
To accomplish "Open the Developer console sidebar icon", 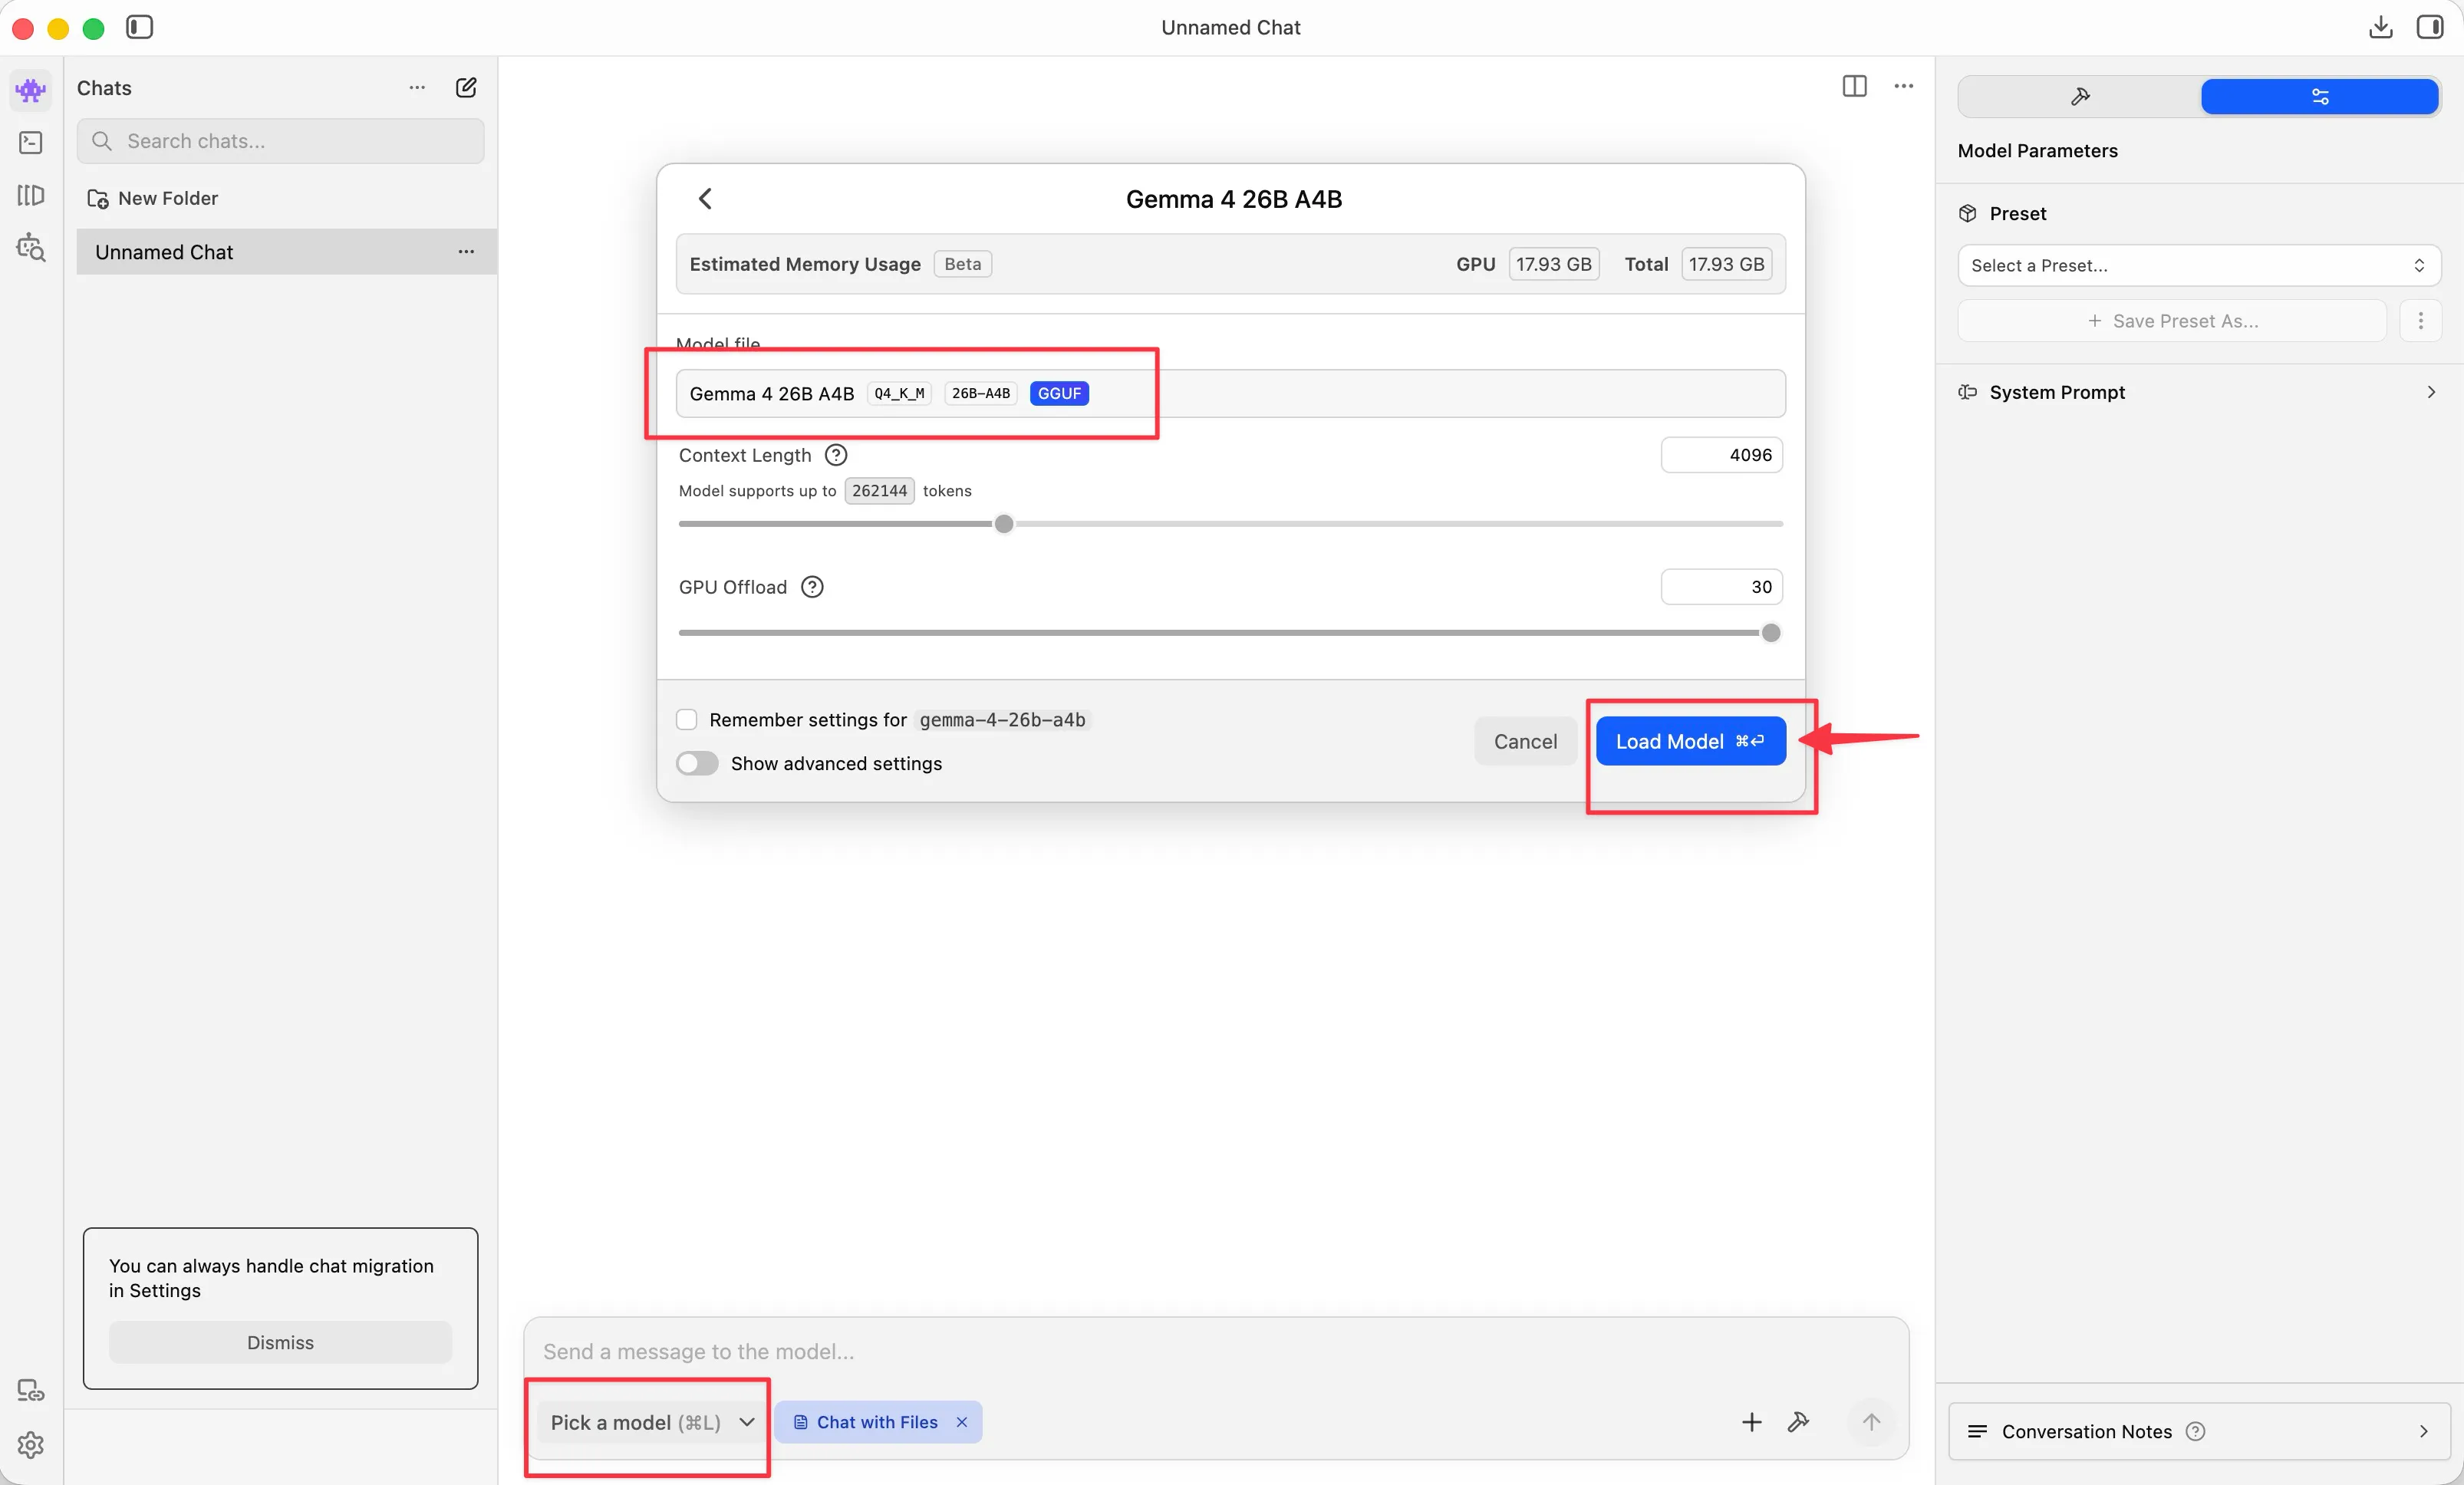I will (x=31, y=143).
